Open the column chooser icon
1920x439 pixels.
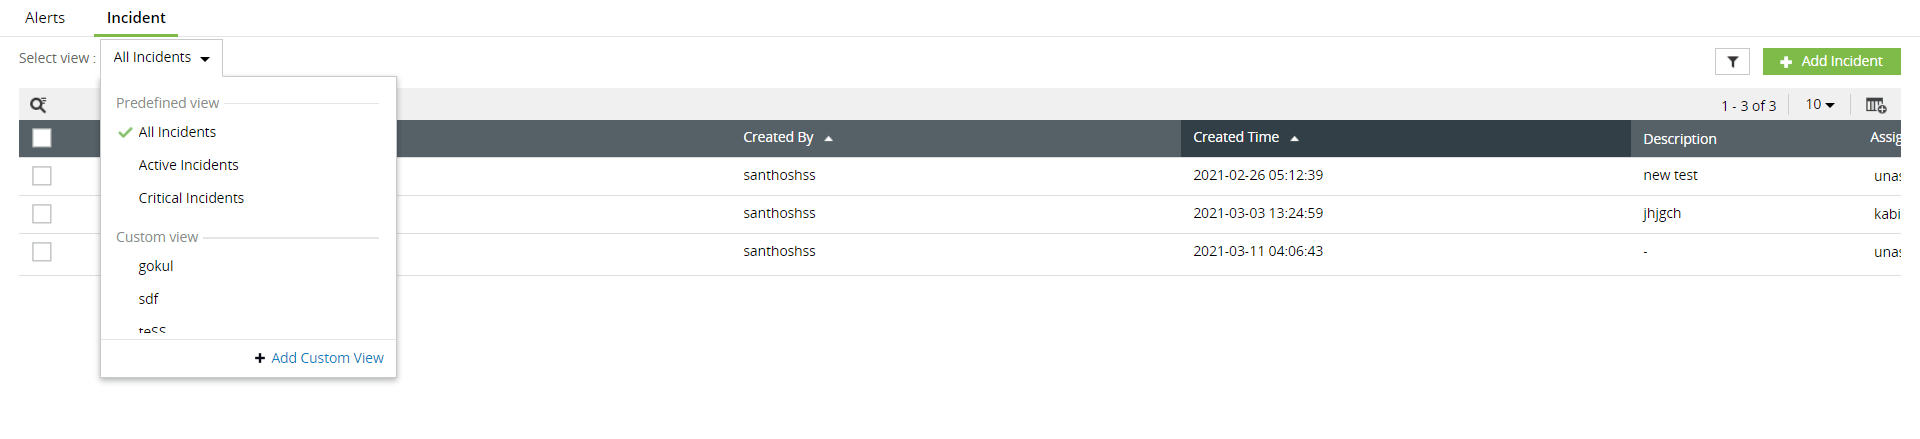(1875, 105)
